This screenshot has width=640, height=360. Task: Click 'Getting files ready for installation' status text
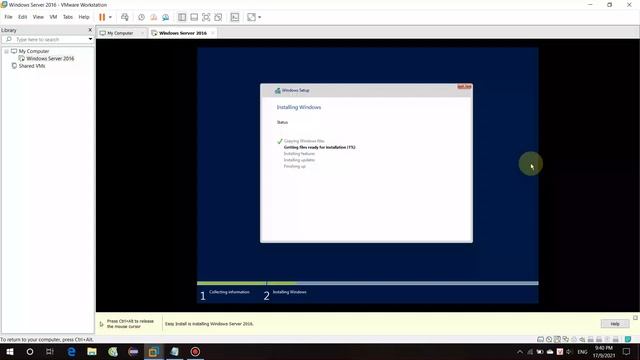[319, 147]
